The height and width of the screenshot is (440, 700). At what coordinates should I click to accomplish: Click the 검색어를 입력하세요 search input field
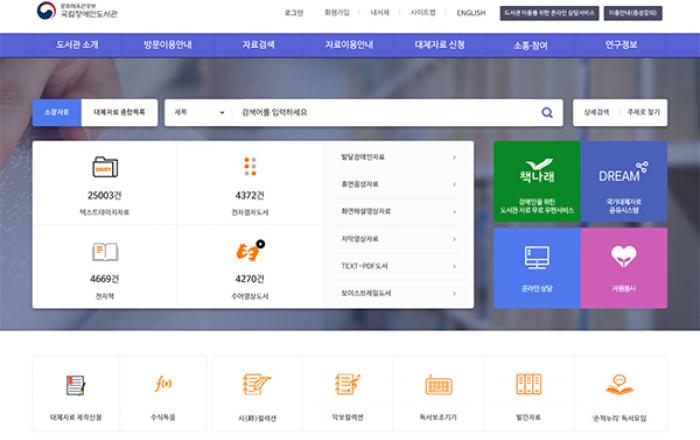[x=380, y=113]
